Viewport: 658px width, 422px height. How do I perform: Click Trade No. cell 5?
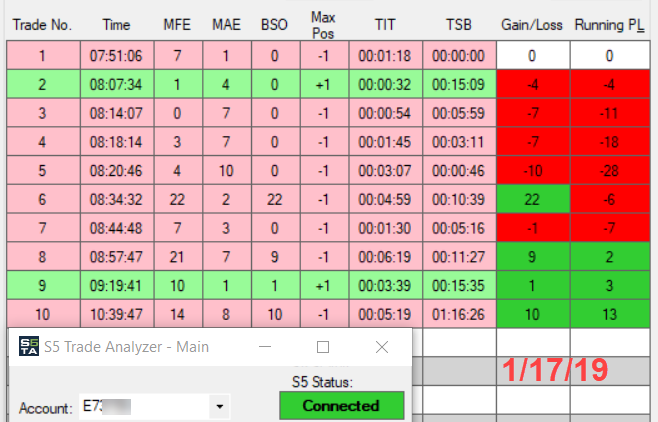pyautogui.click(x=43, y=171)
